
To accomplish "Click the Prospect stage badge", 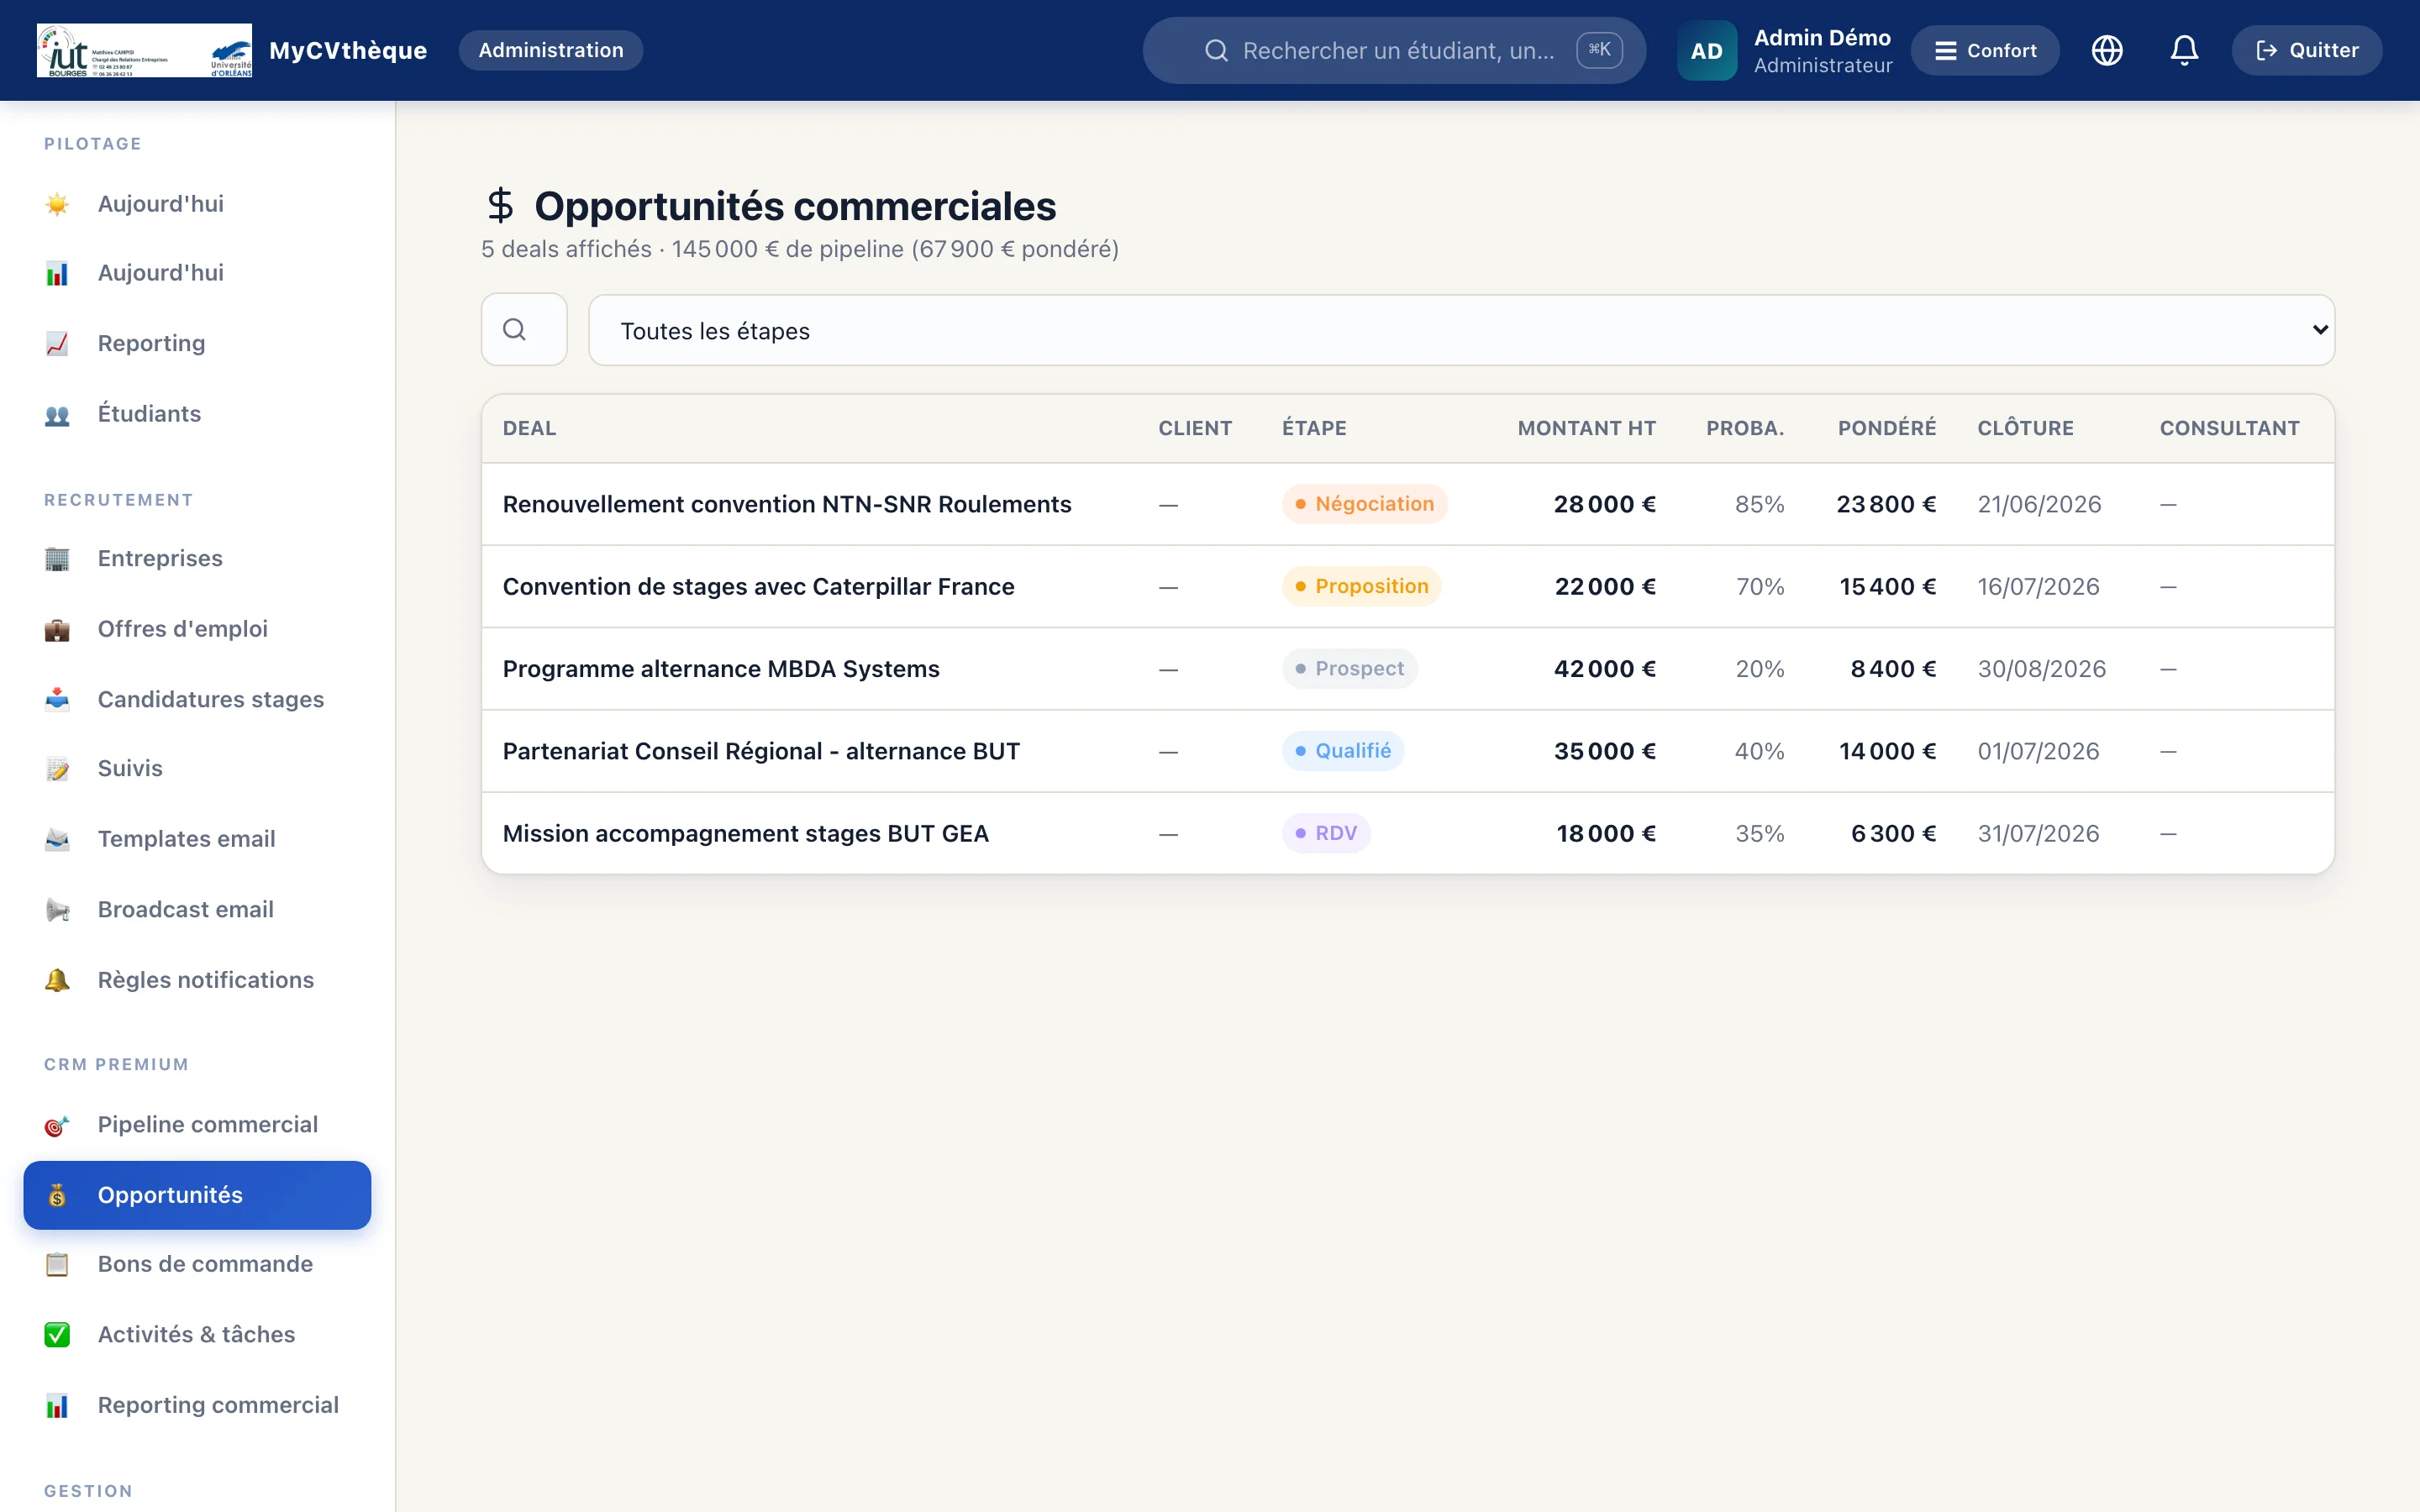I will pyautogui.click(x=1349, y=669).
